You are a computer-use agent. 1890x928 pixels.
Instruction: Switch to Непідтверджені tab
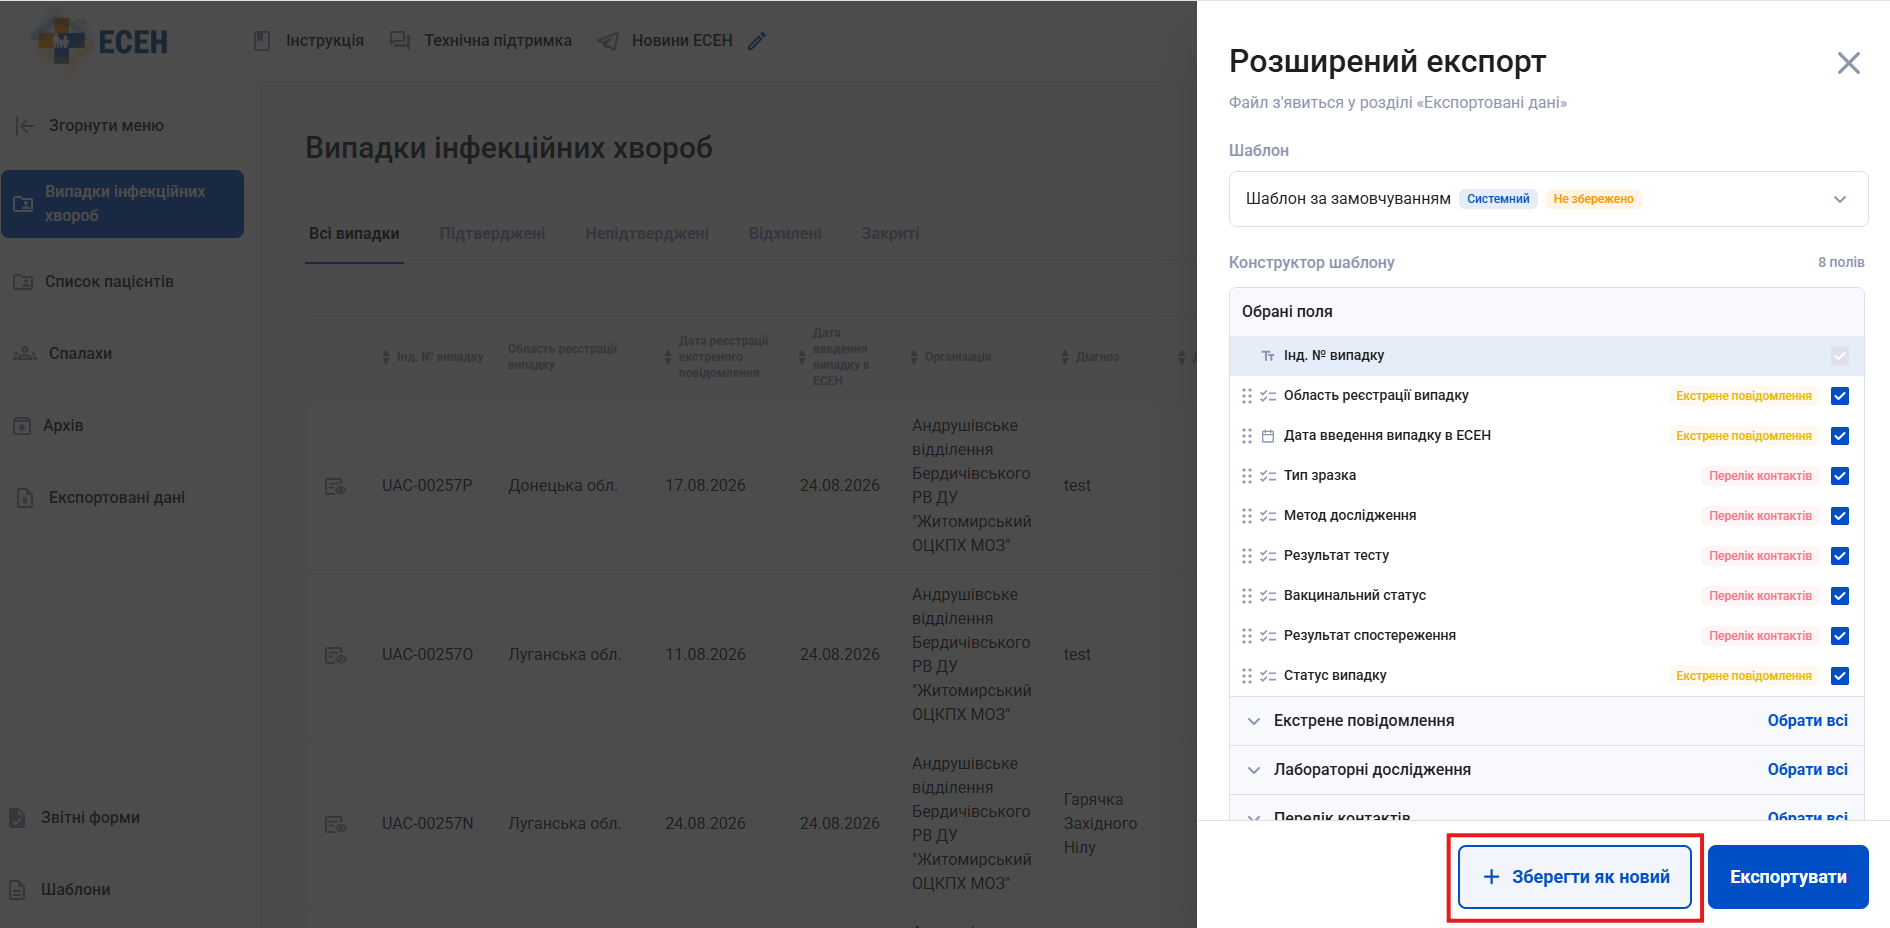pos(647,234)
